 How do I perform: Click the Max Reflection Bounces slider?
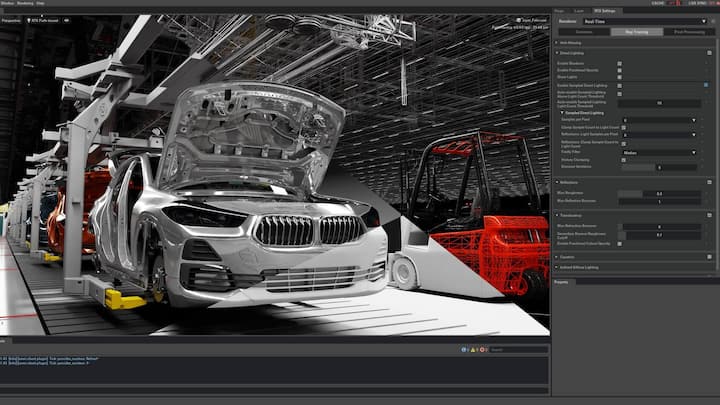click(x=659, y=202)
